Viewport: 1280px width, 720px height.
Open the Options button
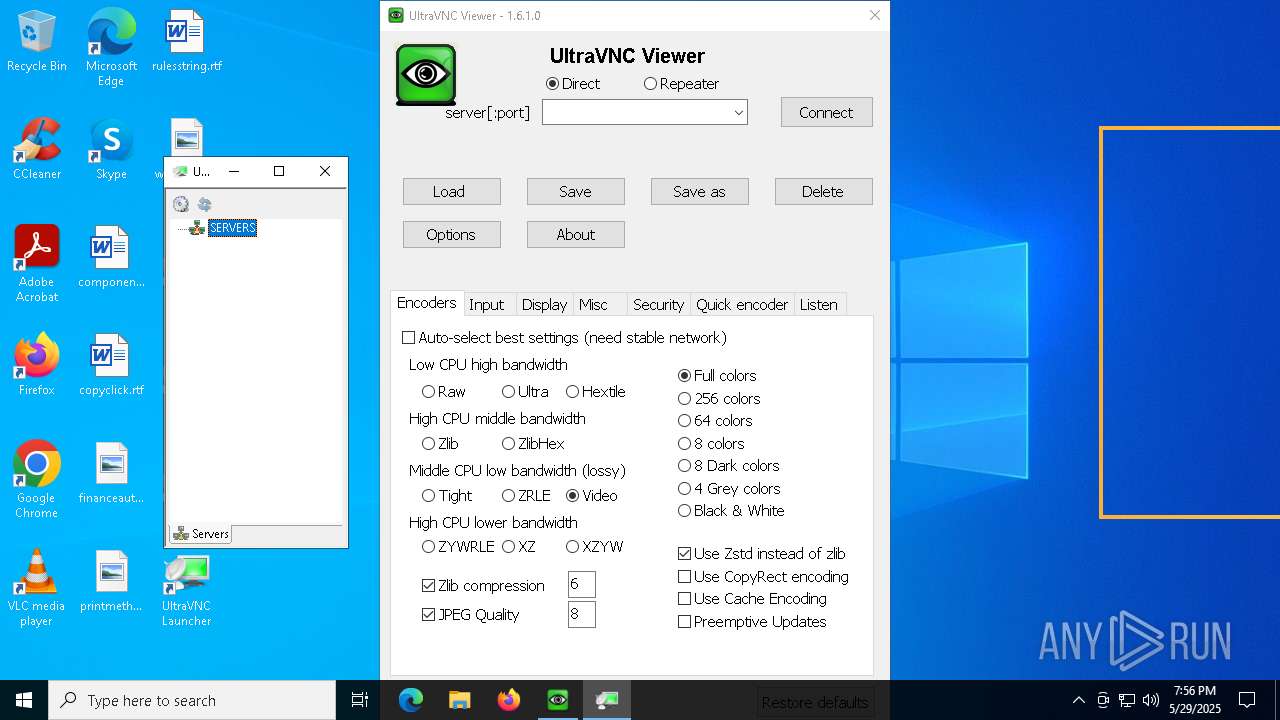pyautogui.click(x=451, y=234)
